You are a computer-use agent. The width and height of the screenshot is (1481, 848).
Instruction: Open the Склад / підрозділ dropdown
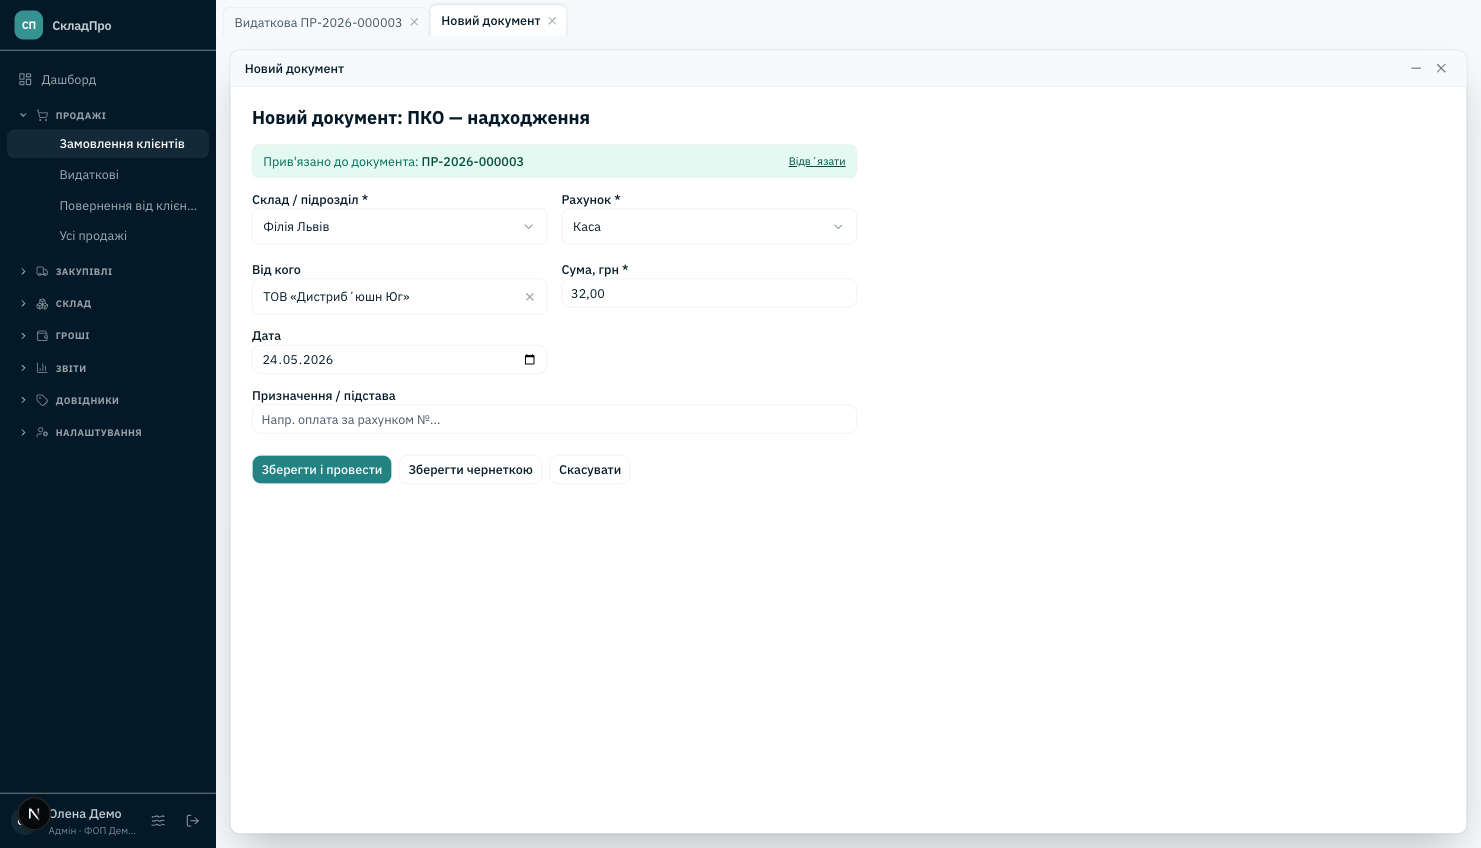[x=399, y=227]
